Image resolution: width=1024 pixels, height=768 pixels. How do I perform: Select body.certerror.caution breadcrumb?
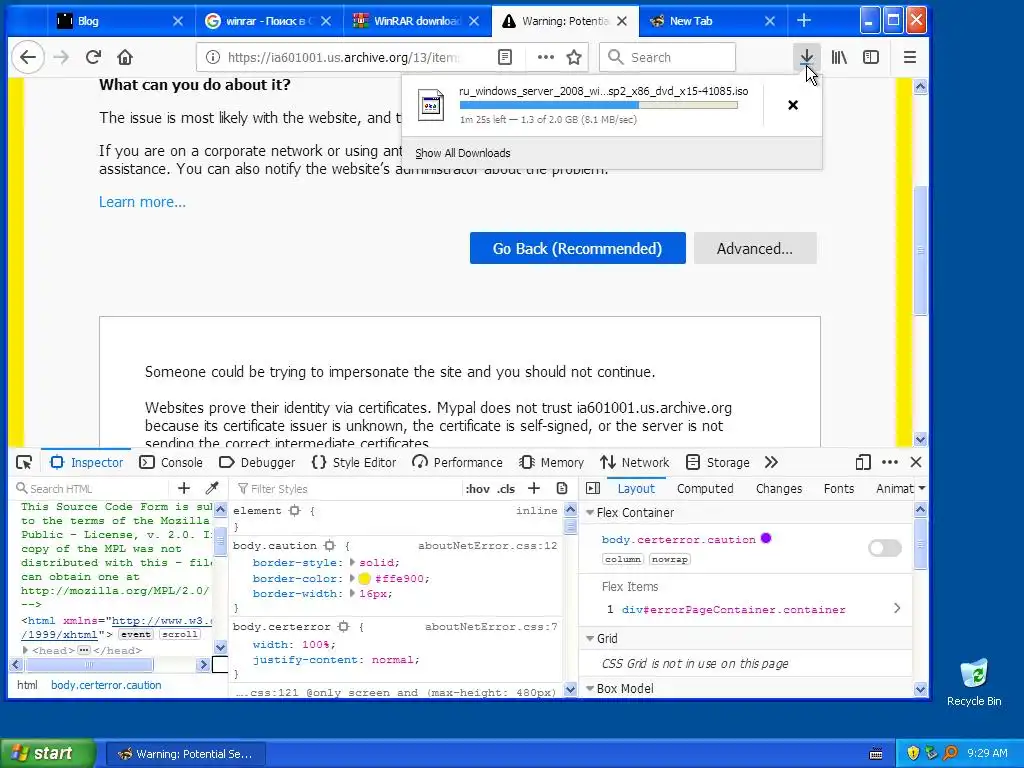(106, 685)
